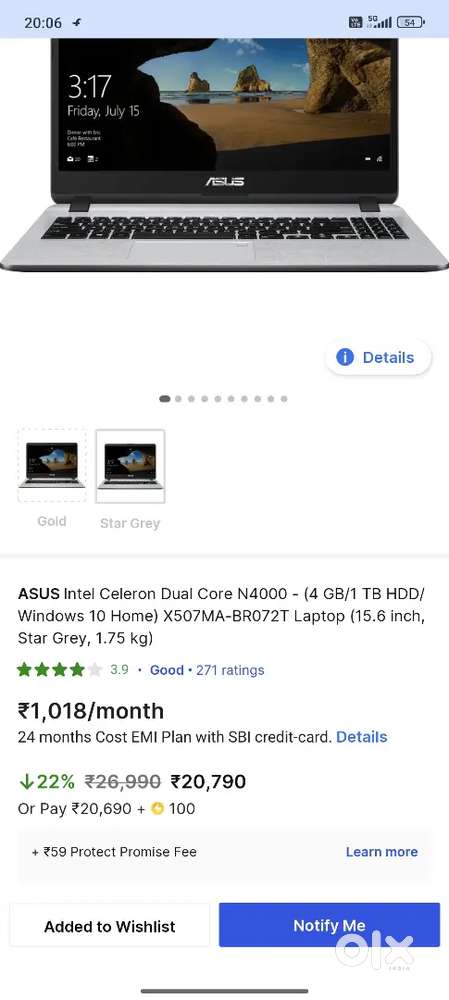Image resolution: width=449 pixels, height=1000 pixels.
Task: Open the Details pill button
Action: click(x=378, y=357)
